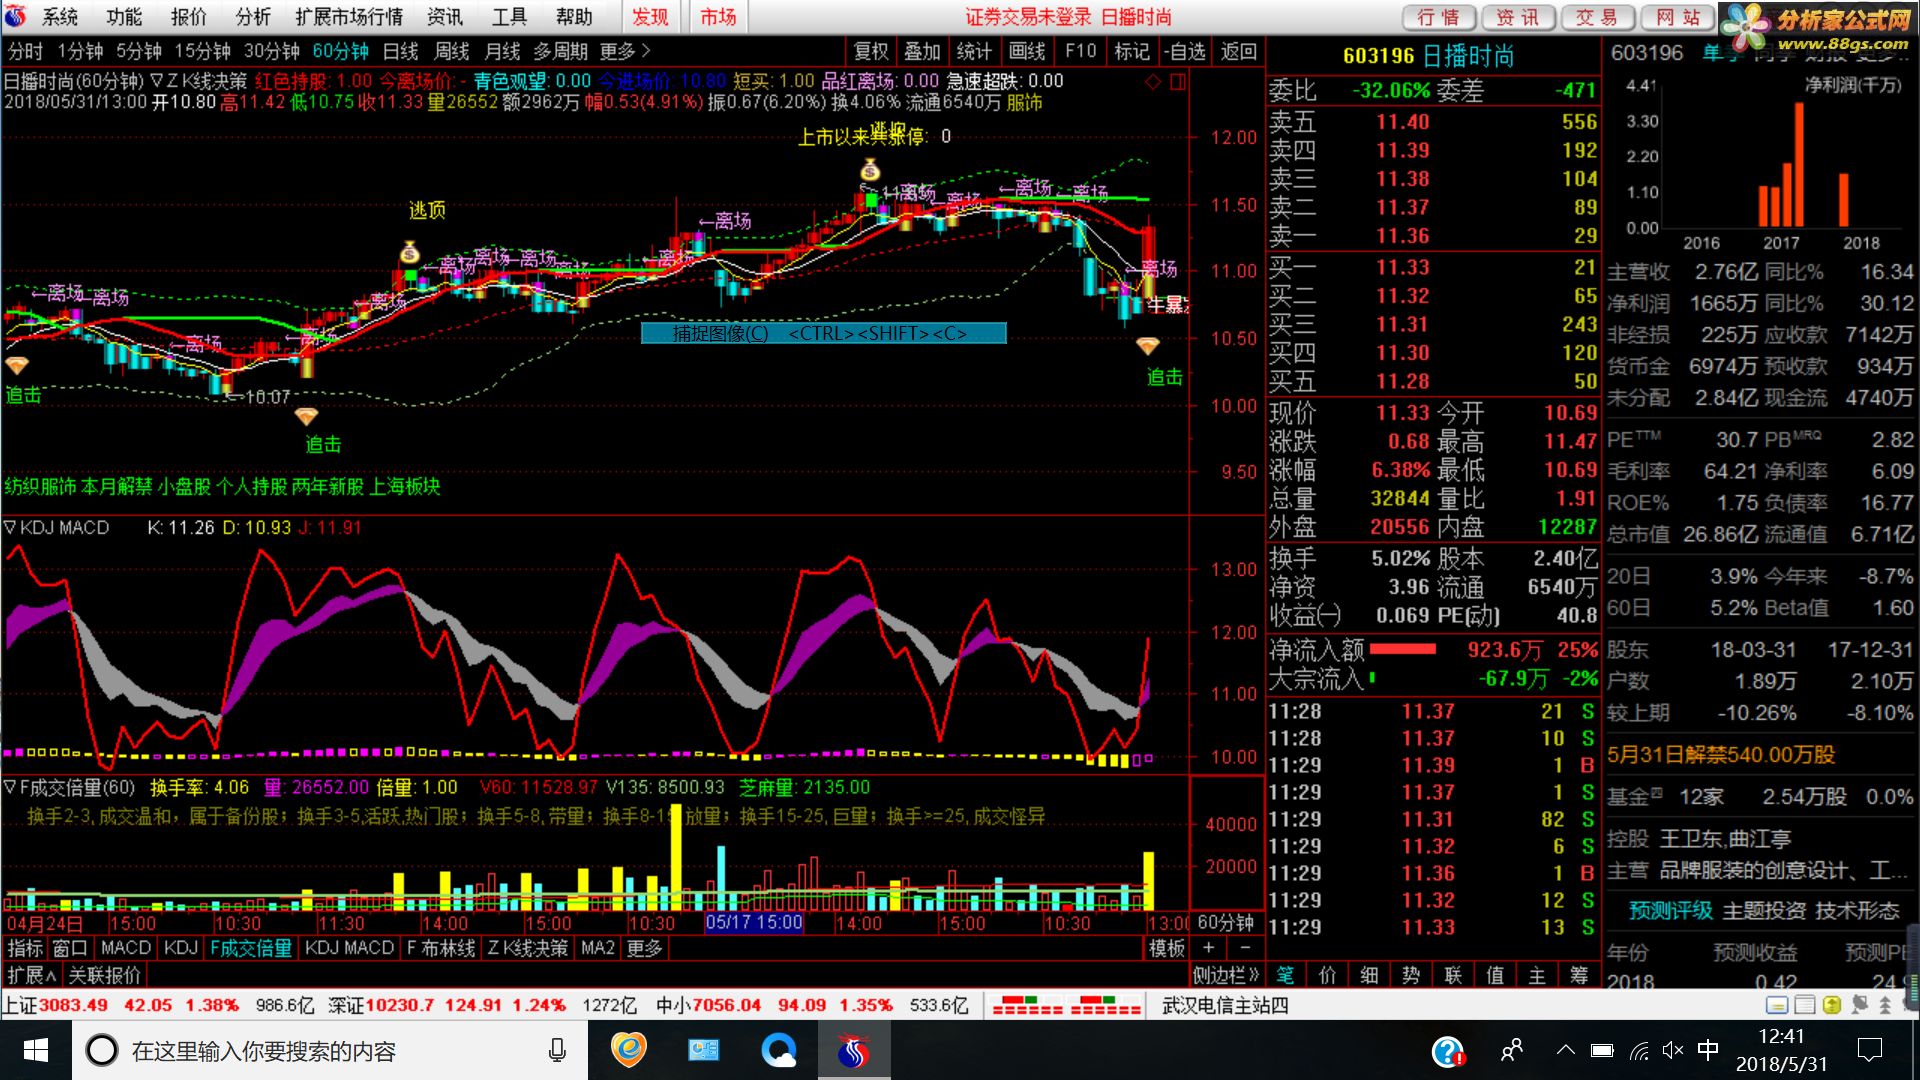Click the 网站 button at top right
The image size is (1920, 1080).
(1677, 17)
